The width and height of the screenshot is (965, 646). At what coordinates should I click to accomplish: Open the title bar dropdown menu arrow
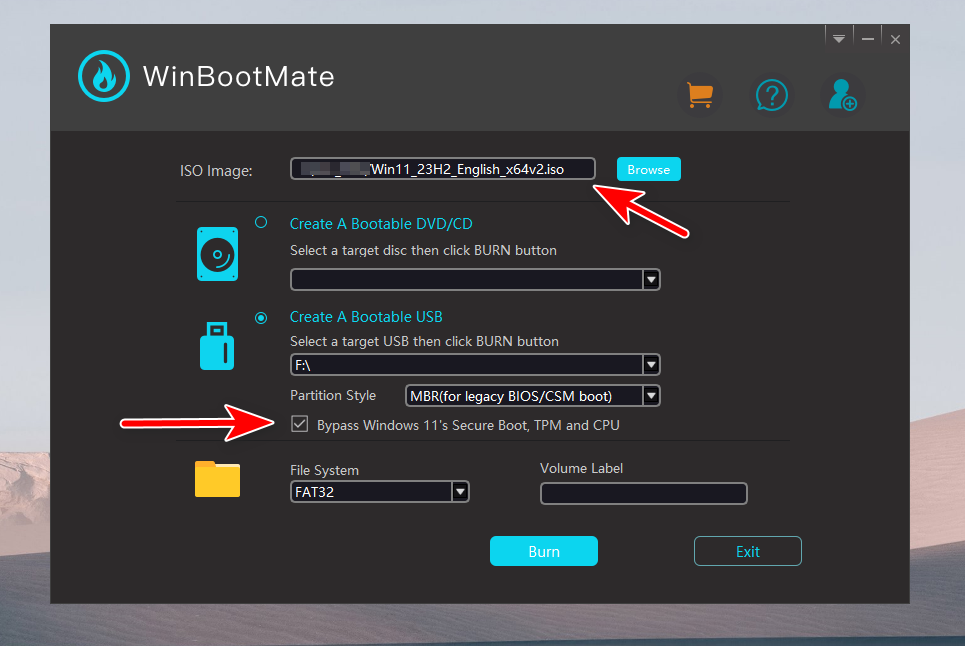click(x=839, y=39)
